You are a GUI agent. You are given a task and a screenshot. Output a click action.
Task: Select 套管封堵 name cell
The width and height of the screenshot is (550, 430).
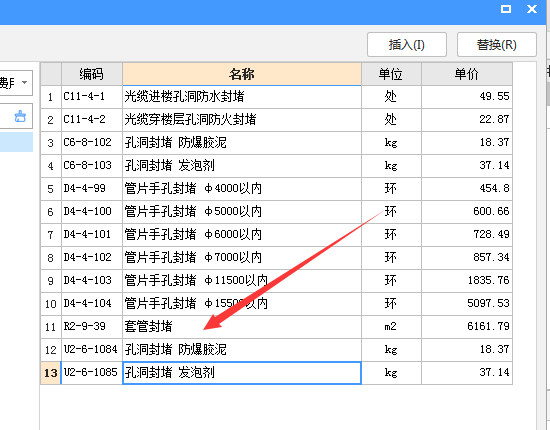242,327
